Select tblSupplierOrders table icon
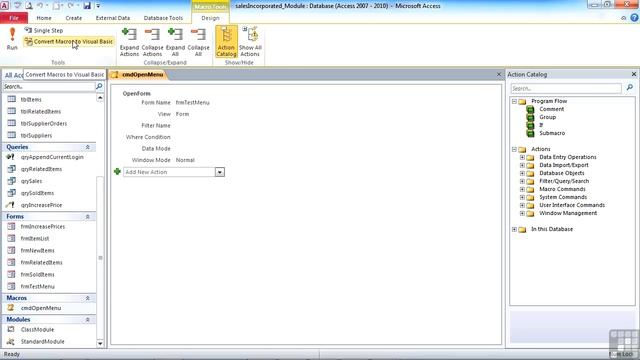Screen dimensions: 640x360 point(12,123)
